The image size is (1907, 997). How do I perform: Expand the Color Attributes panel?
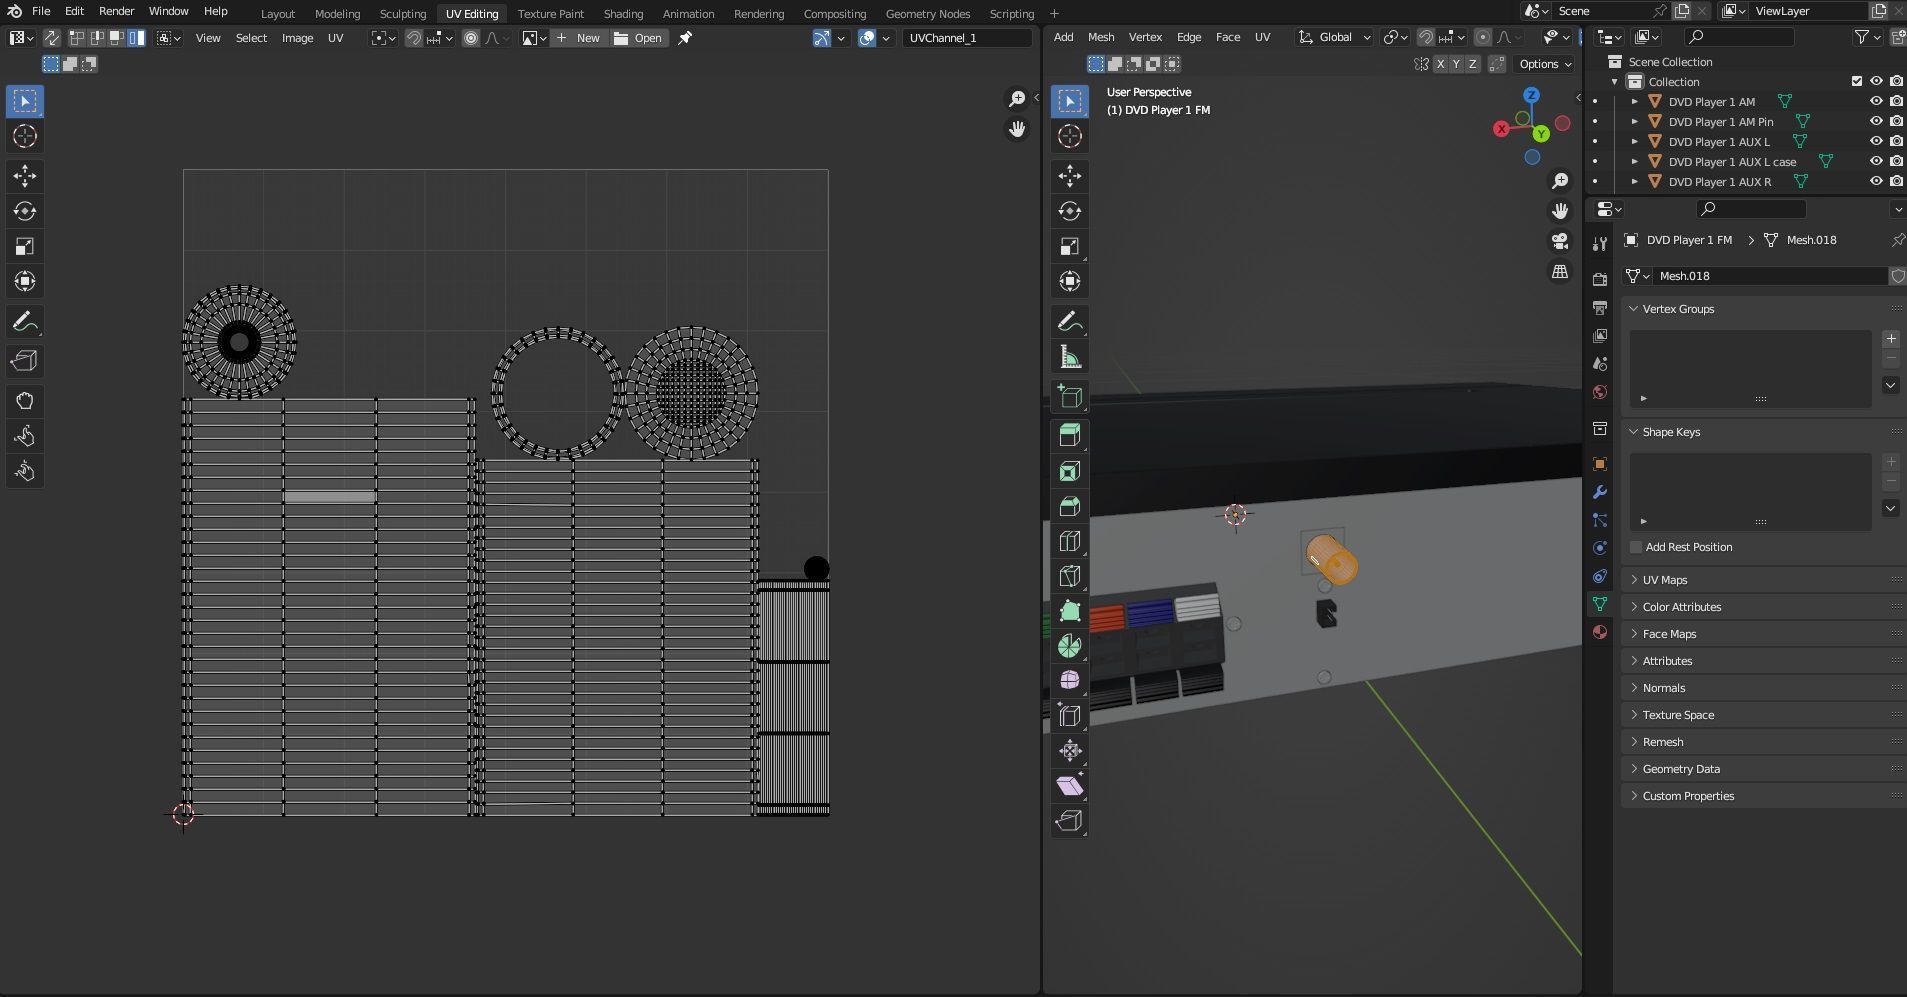pos(1762,607)
